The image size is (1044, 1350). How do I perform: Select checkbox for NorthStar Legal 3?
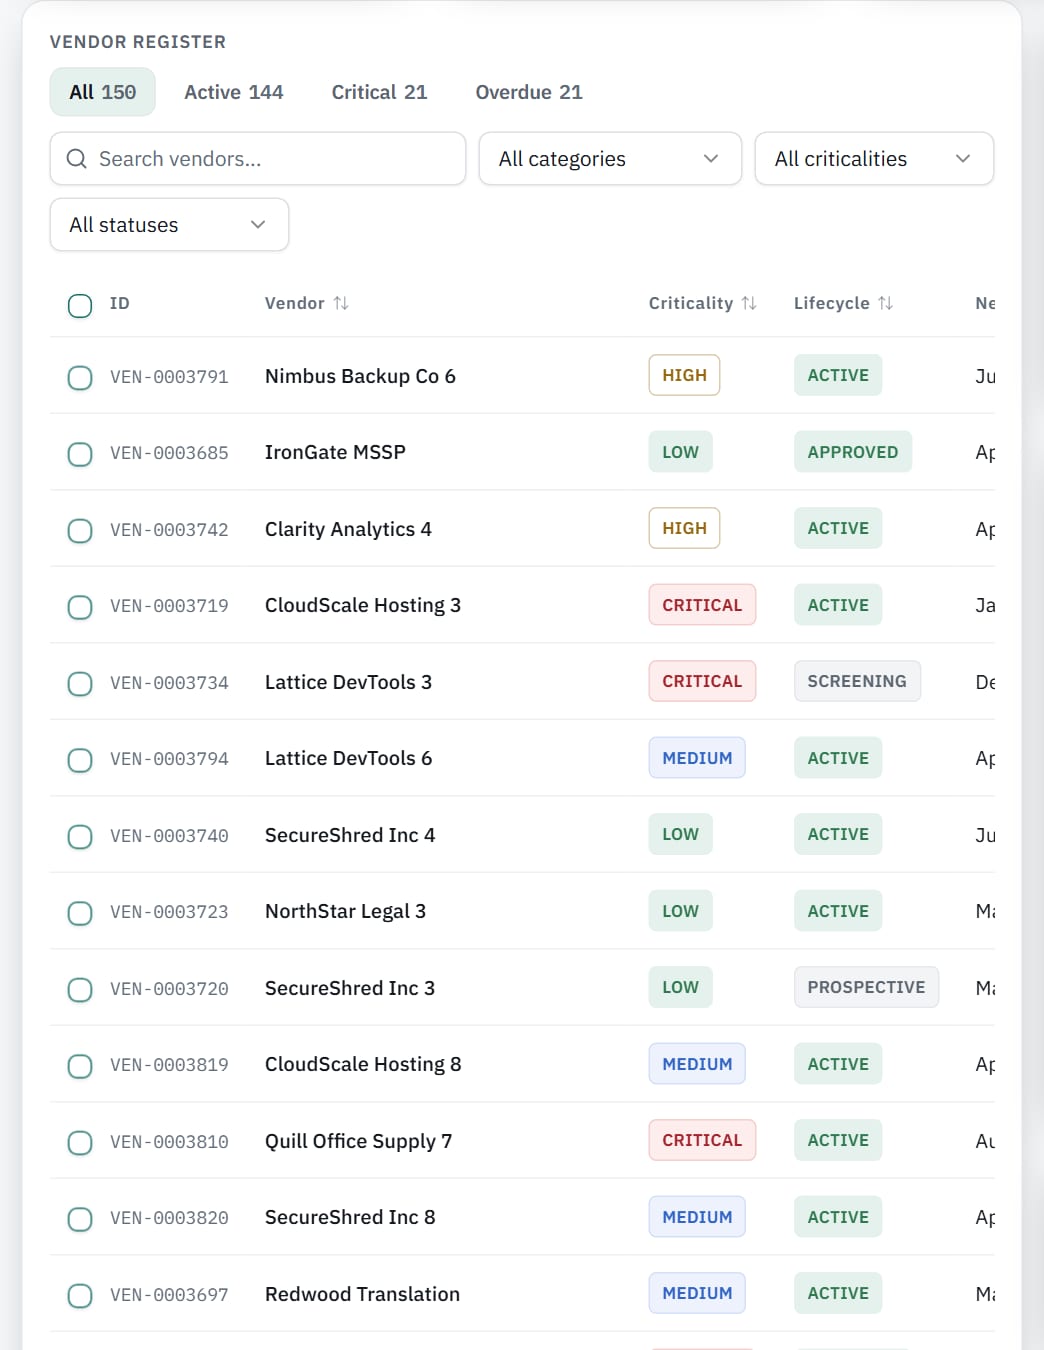(80, 913)
